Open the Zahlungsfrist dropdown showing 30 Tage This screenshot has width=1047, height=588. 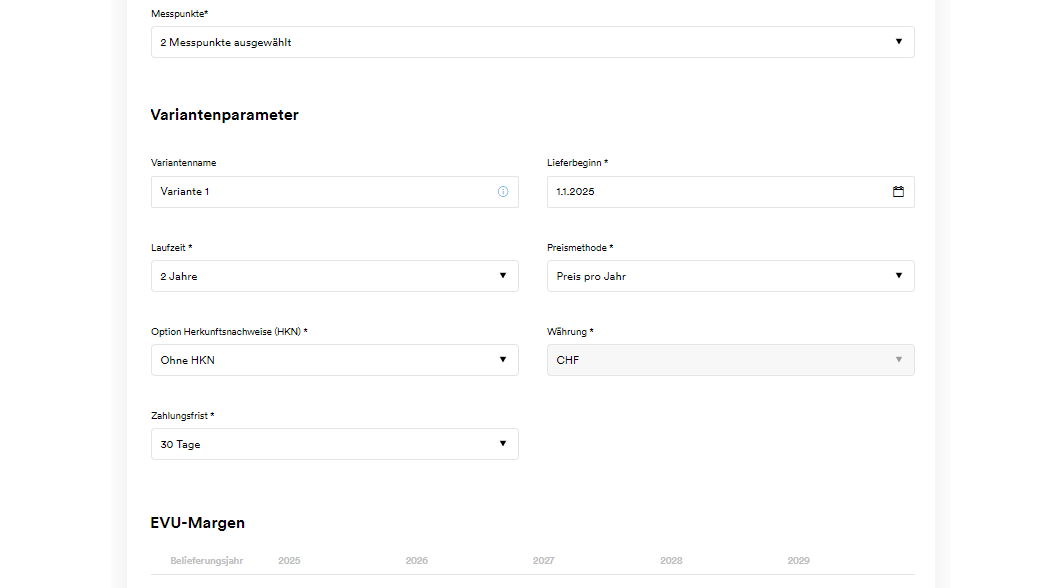coord(334,444)
